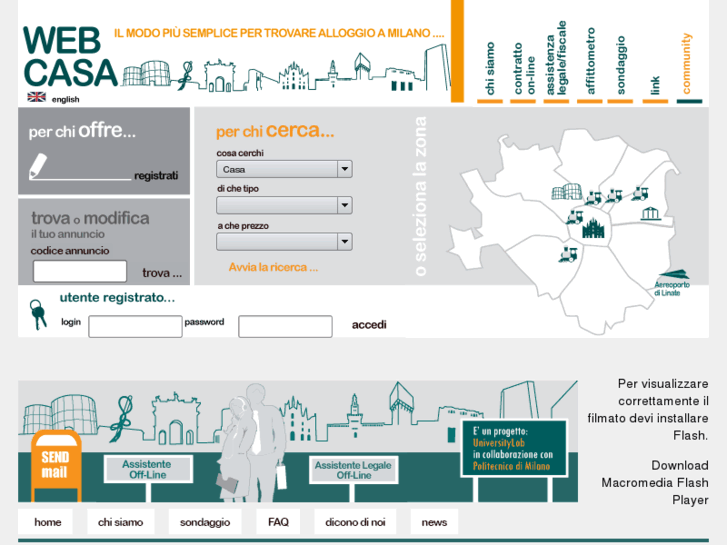Click the utente registrato... heading
This screenshot has width=727, height=545.
click(x=117, y=297)
